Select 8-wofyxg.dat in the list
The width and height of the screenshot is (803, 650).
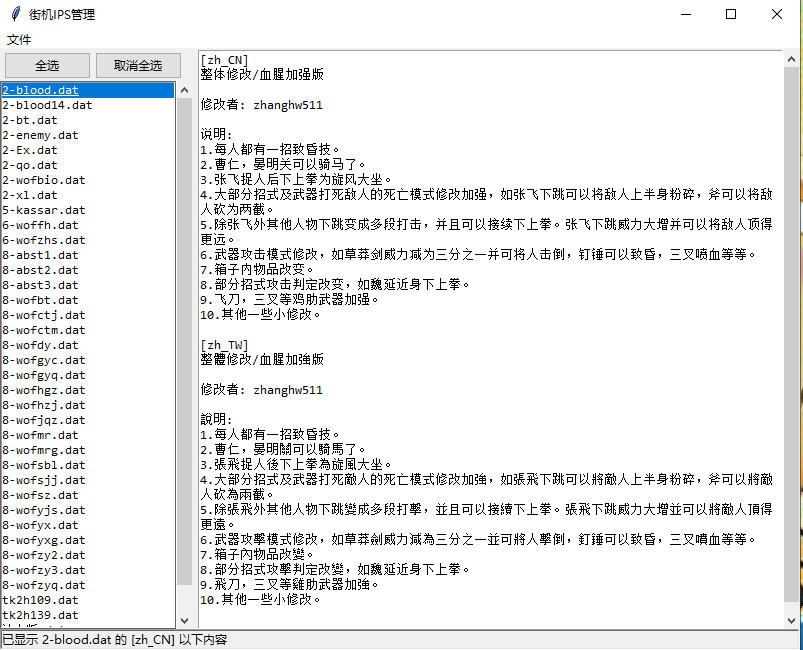pos(43,540)
